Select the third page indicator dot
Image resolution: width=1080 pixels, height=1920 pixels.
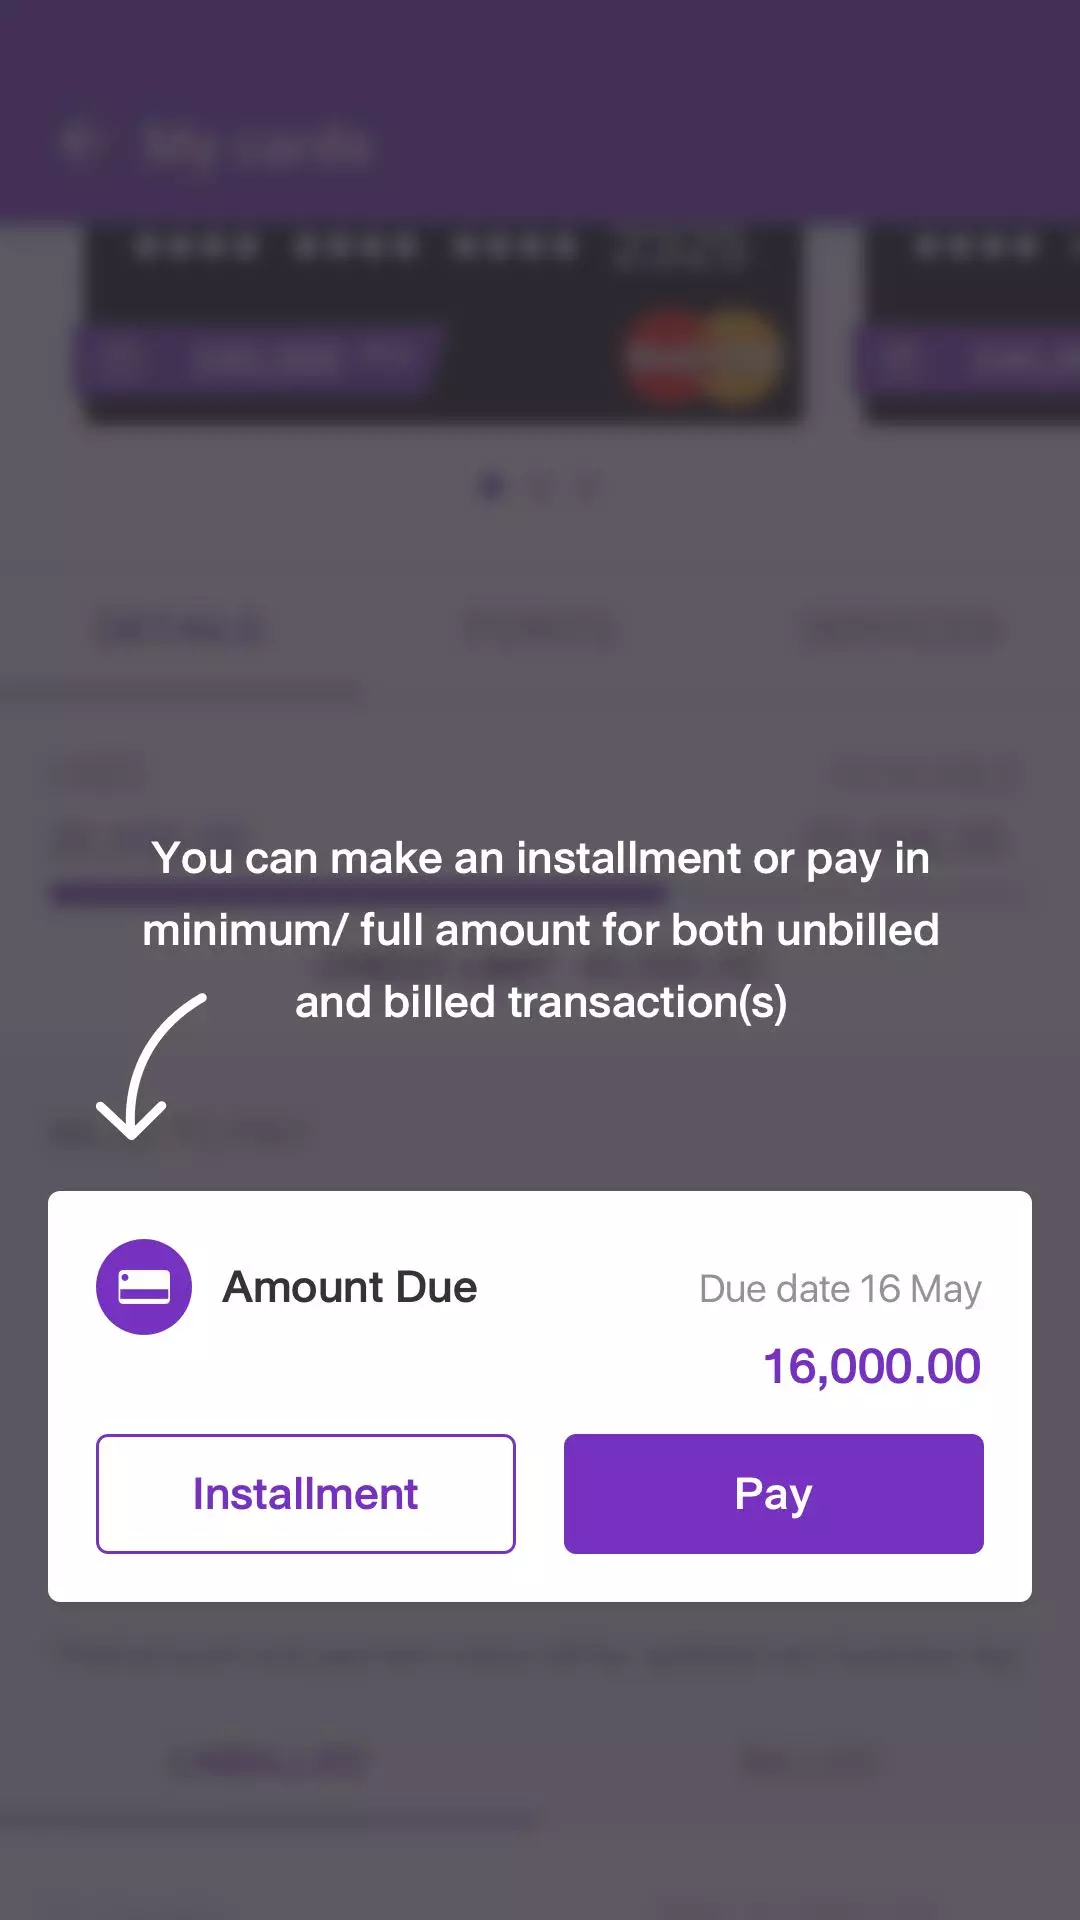[587, 488]
